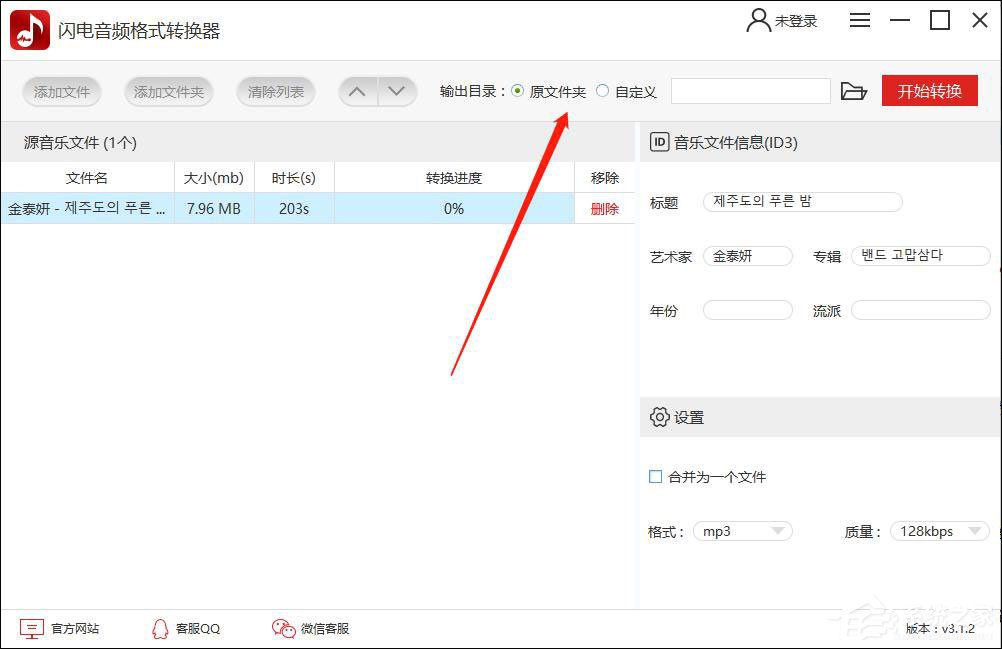Viewport: 1002px width, 649px height.
Task: Open the 质量 128kbps dropdown
Action: (938, 531)
